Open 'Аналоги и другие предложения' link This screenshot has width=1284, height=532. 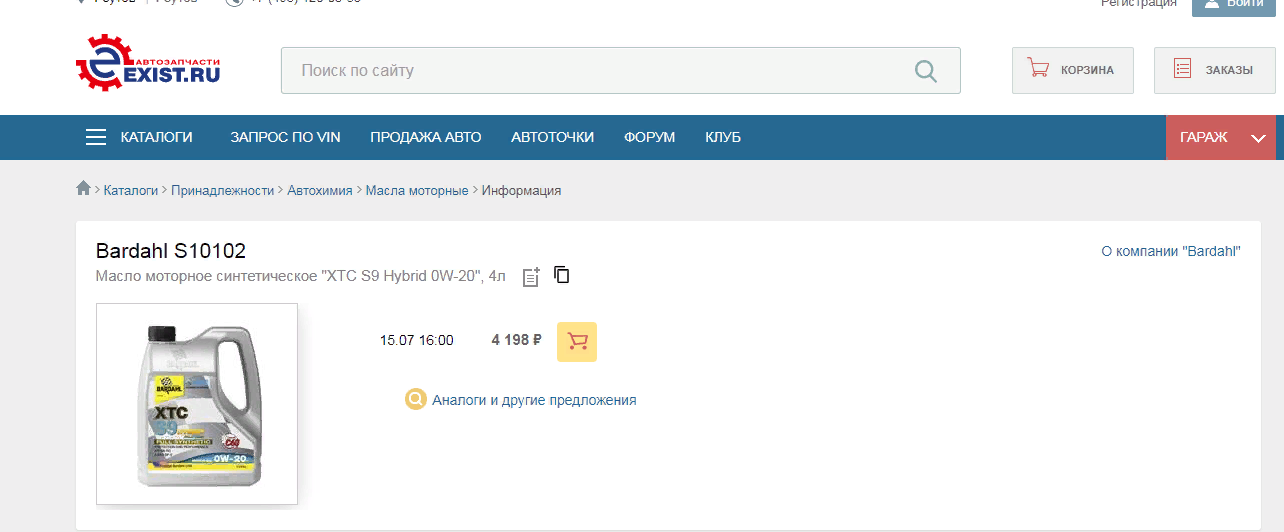(534, 400)
